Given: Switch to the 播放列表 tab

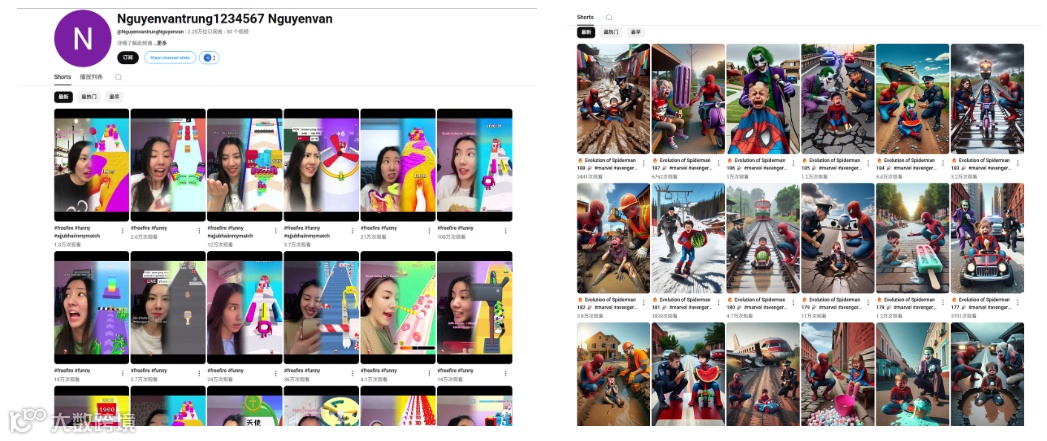Looking at the screenshot, I should click(x=91, y=78).
